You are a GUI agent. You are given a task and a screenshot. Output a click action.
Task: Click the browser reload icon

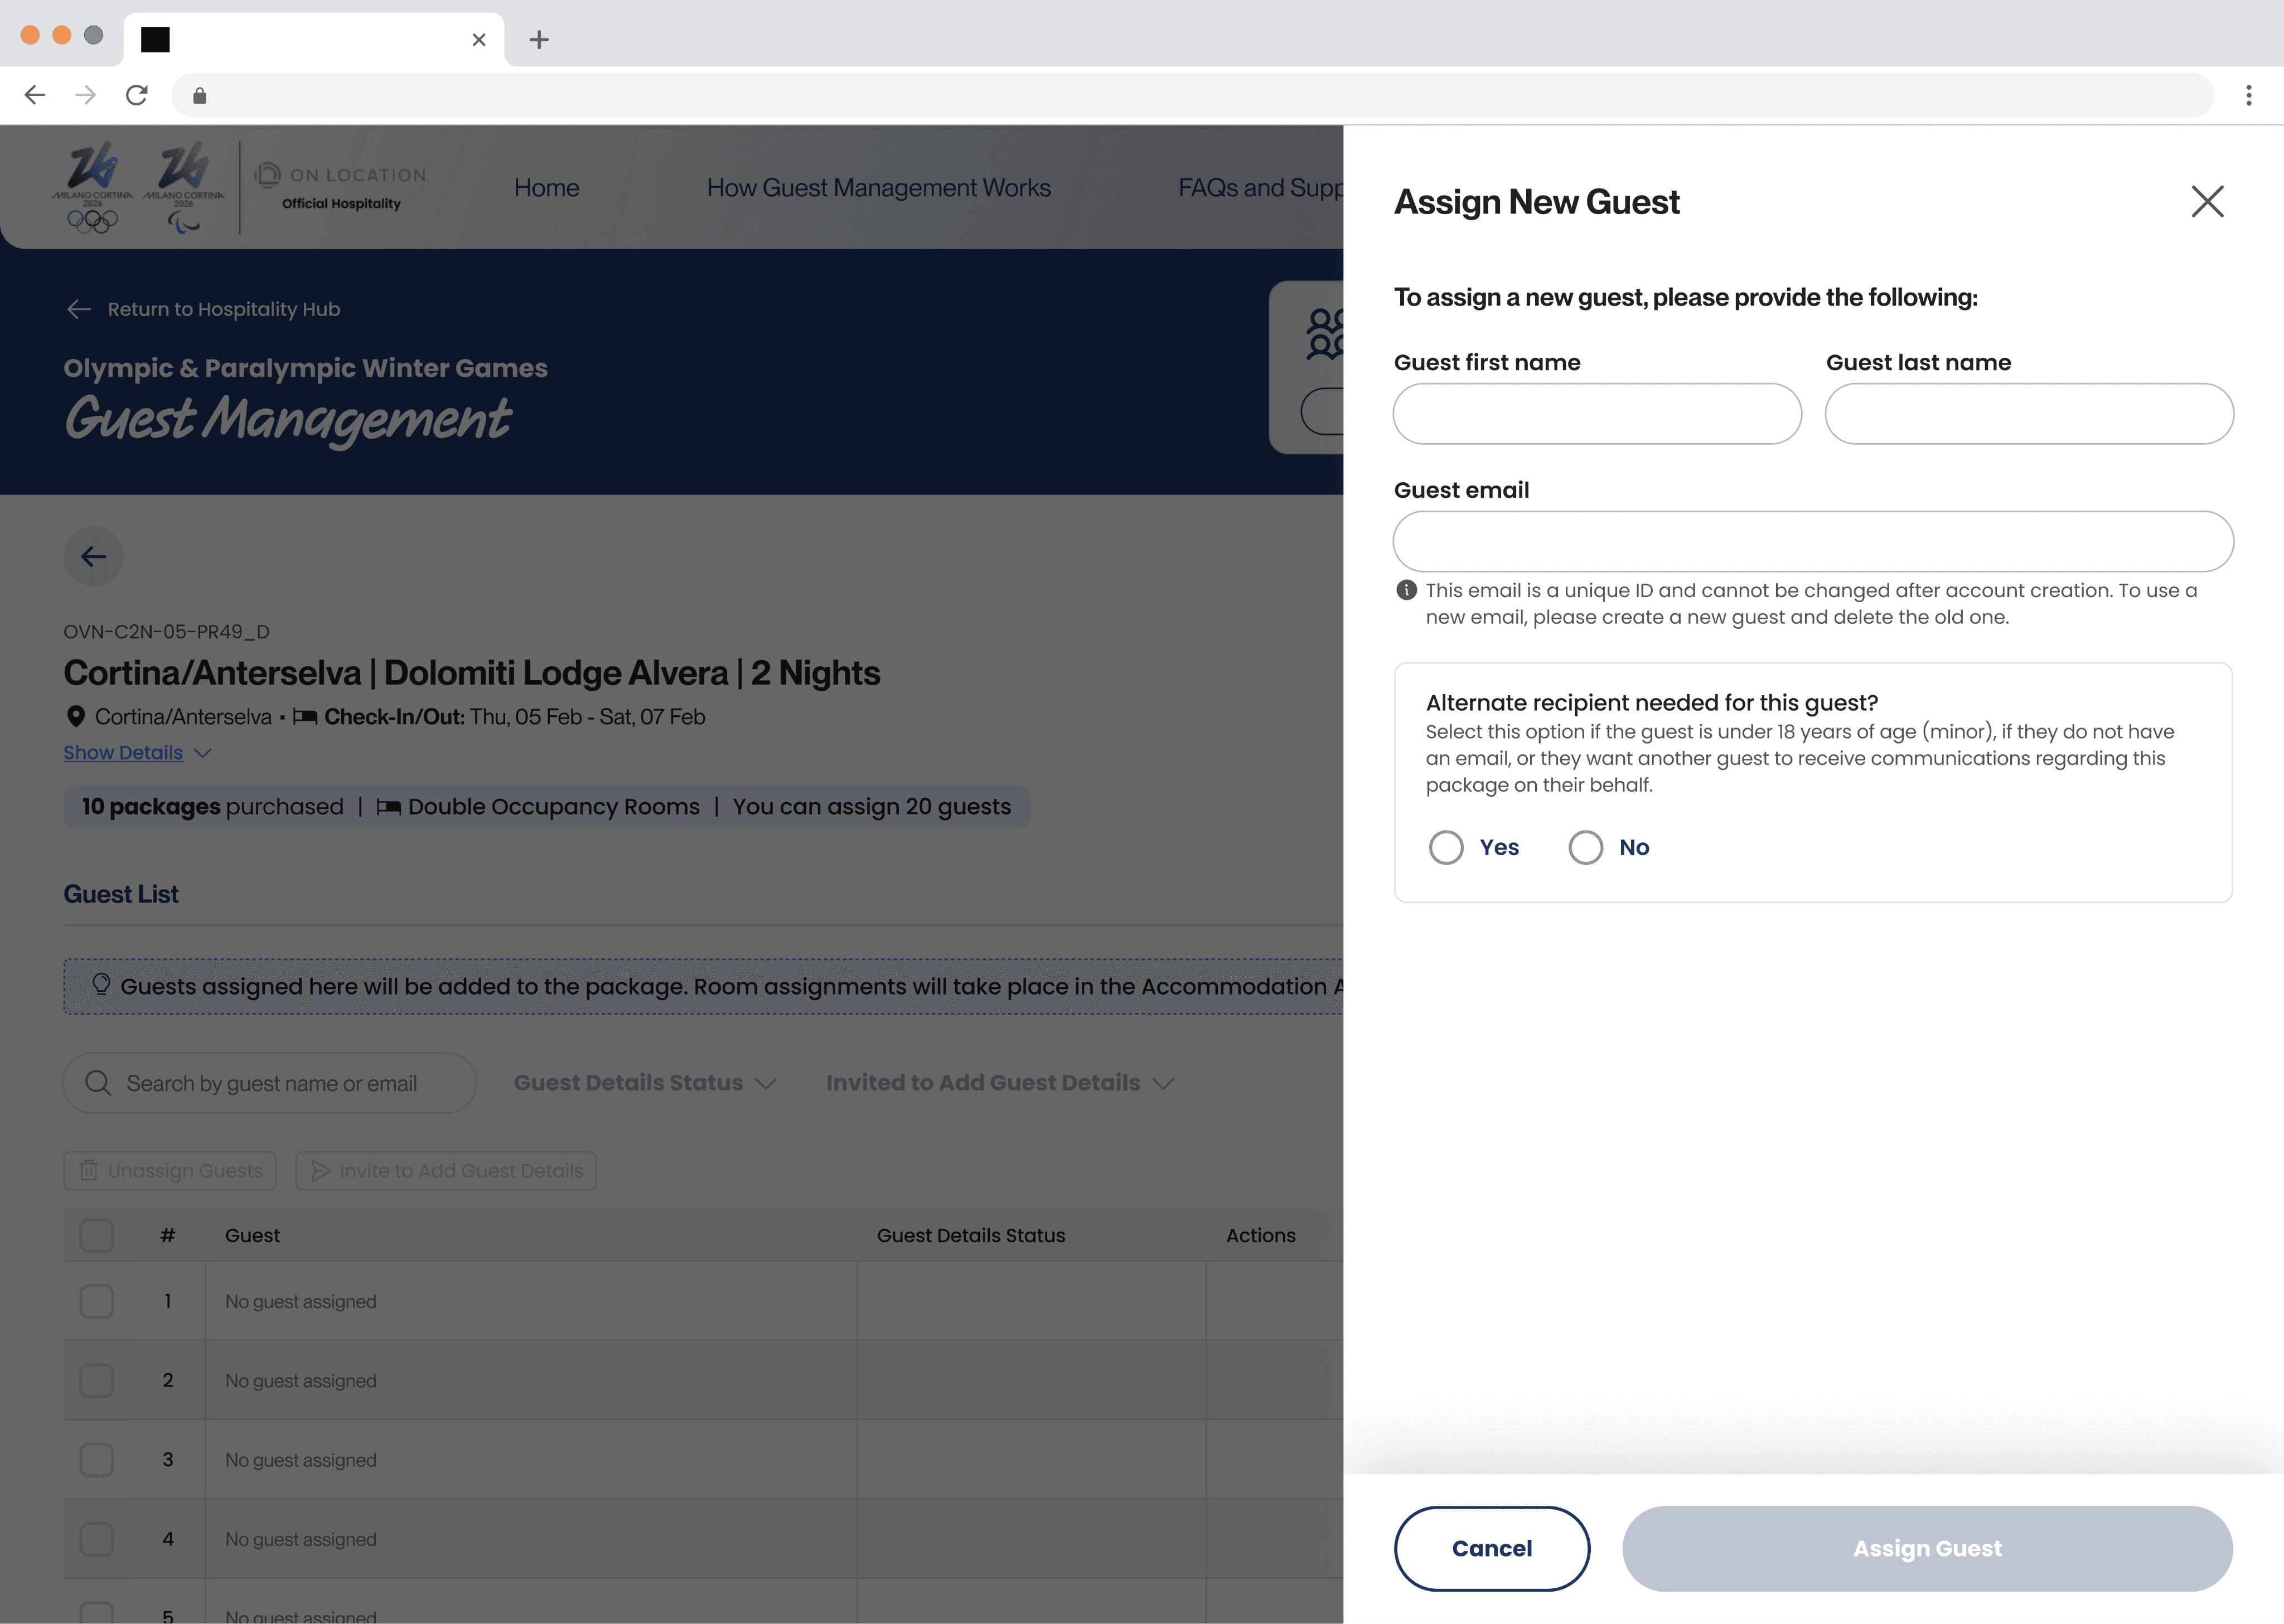[x=137, y=95]
